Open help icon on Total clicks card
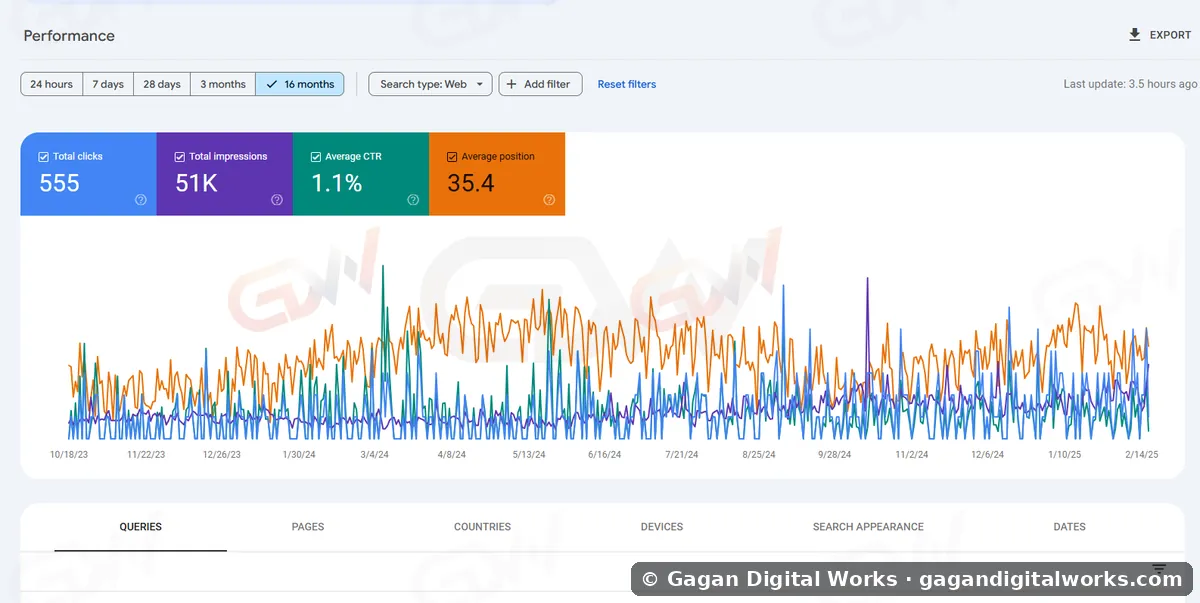The height and width of the screenshot is (603, 1200). [141, 200]
